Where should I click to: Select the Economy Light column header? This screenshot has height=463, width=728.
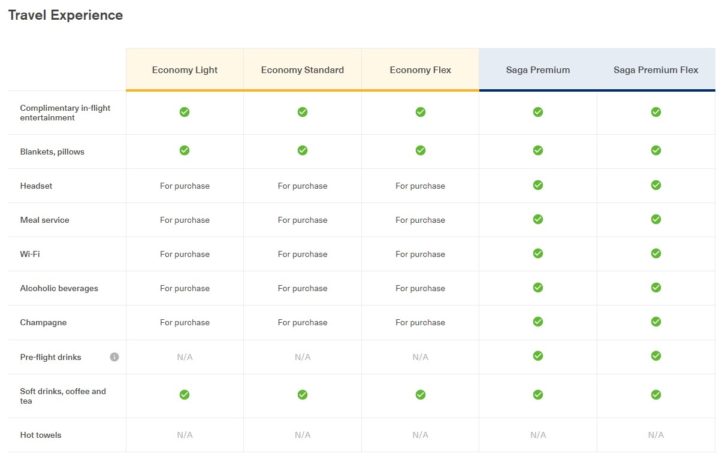coord(184,70)
